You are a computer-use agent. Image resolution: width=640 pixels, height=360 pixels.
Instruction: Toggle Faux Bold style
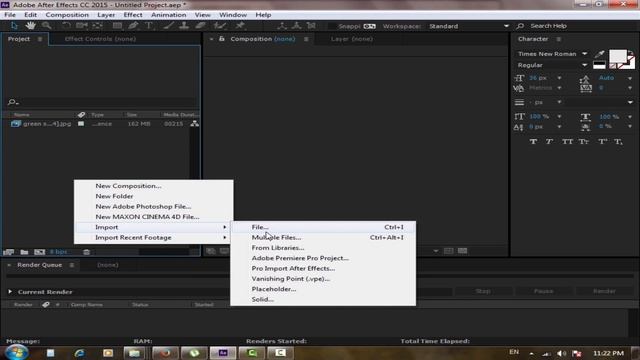click(533, 142)
